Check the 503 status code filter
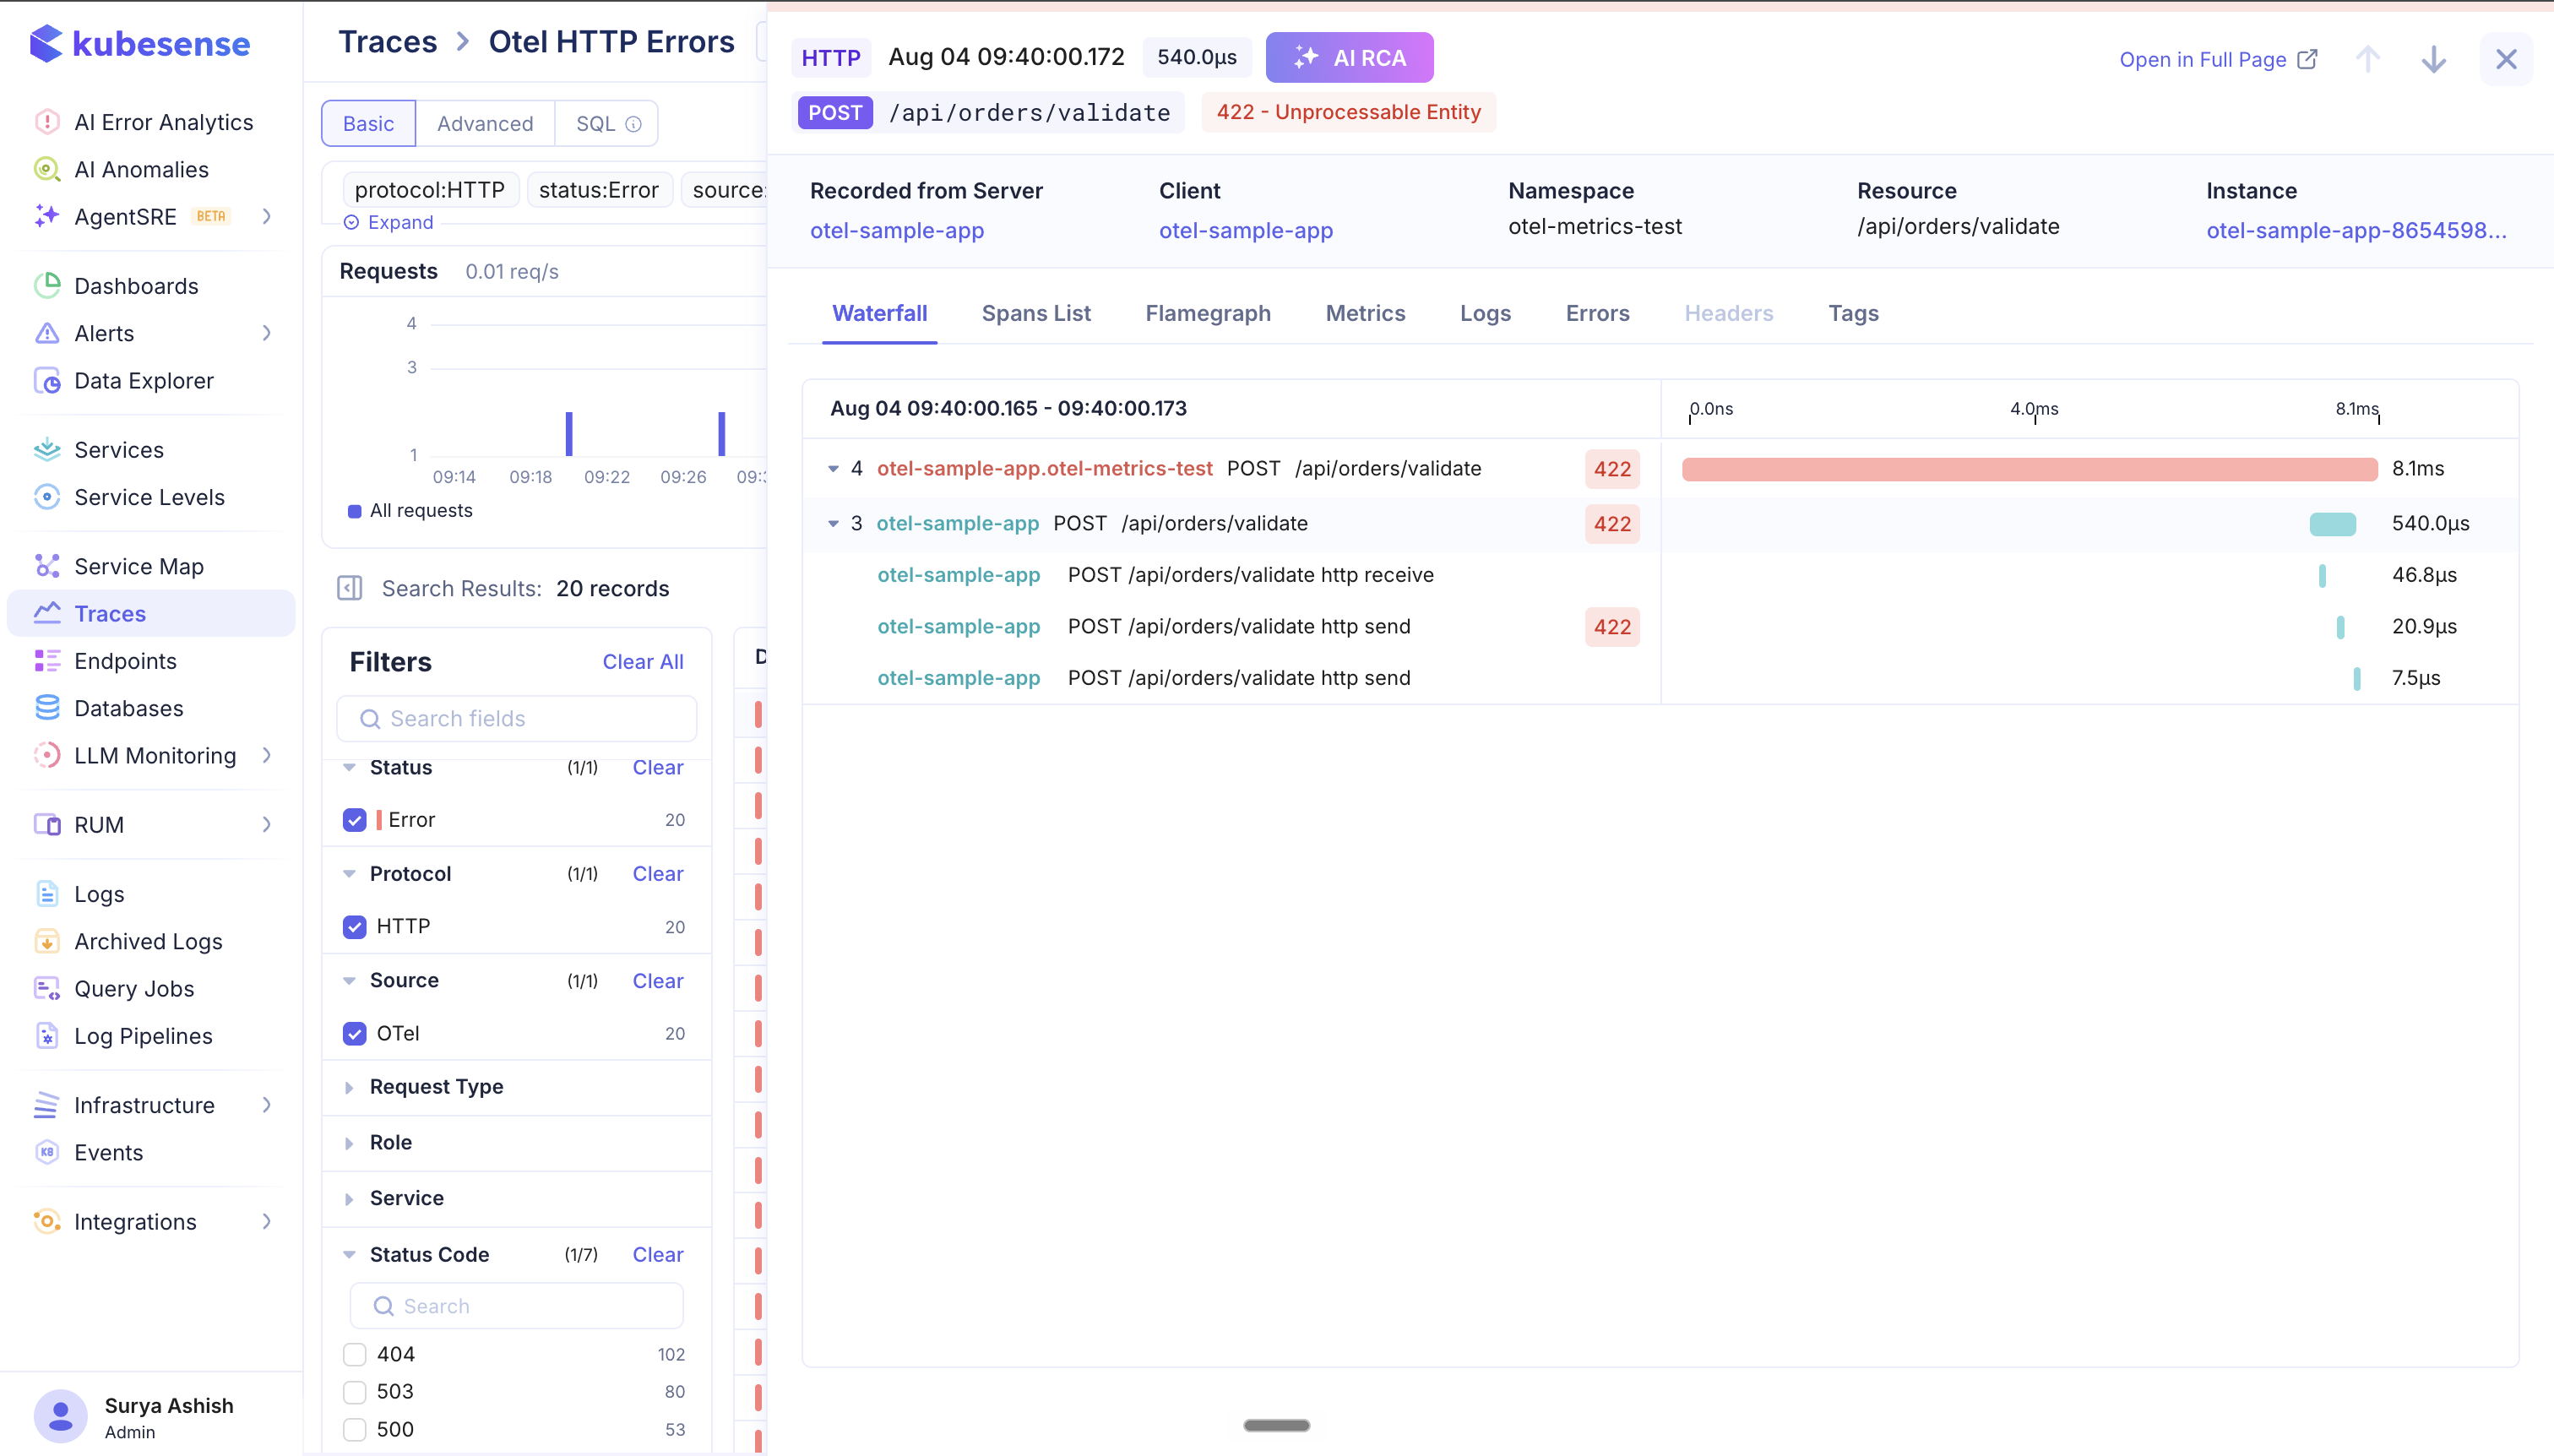 [x=354, y=1392]
